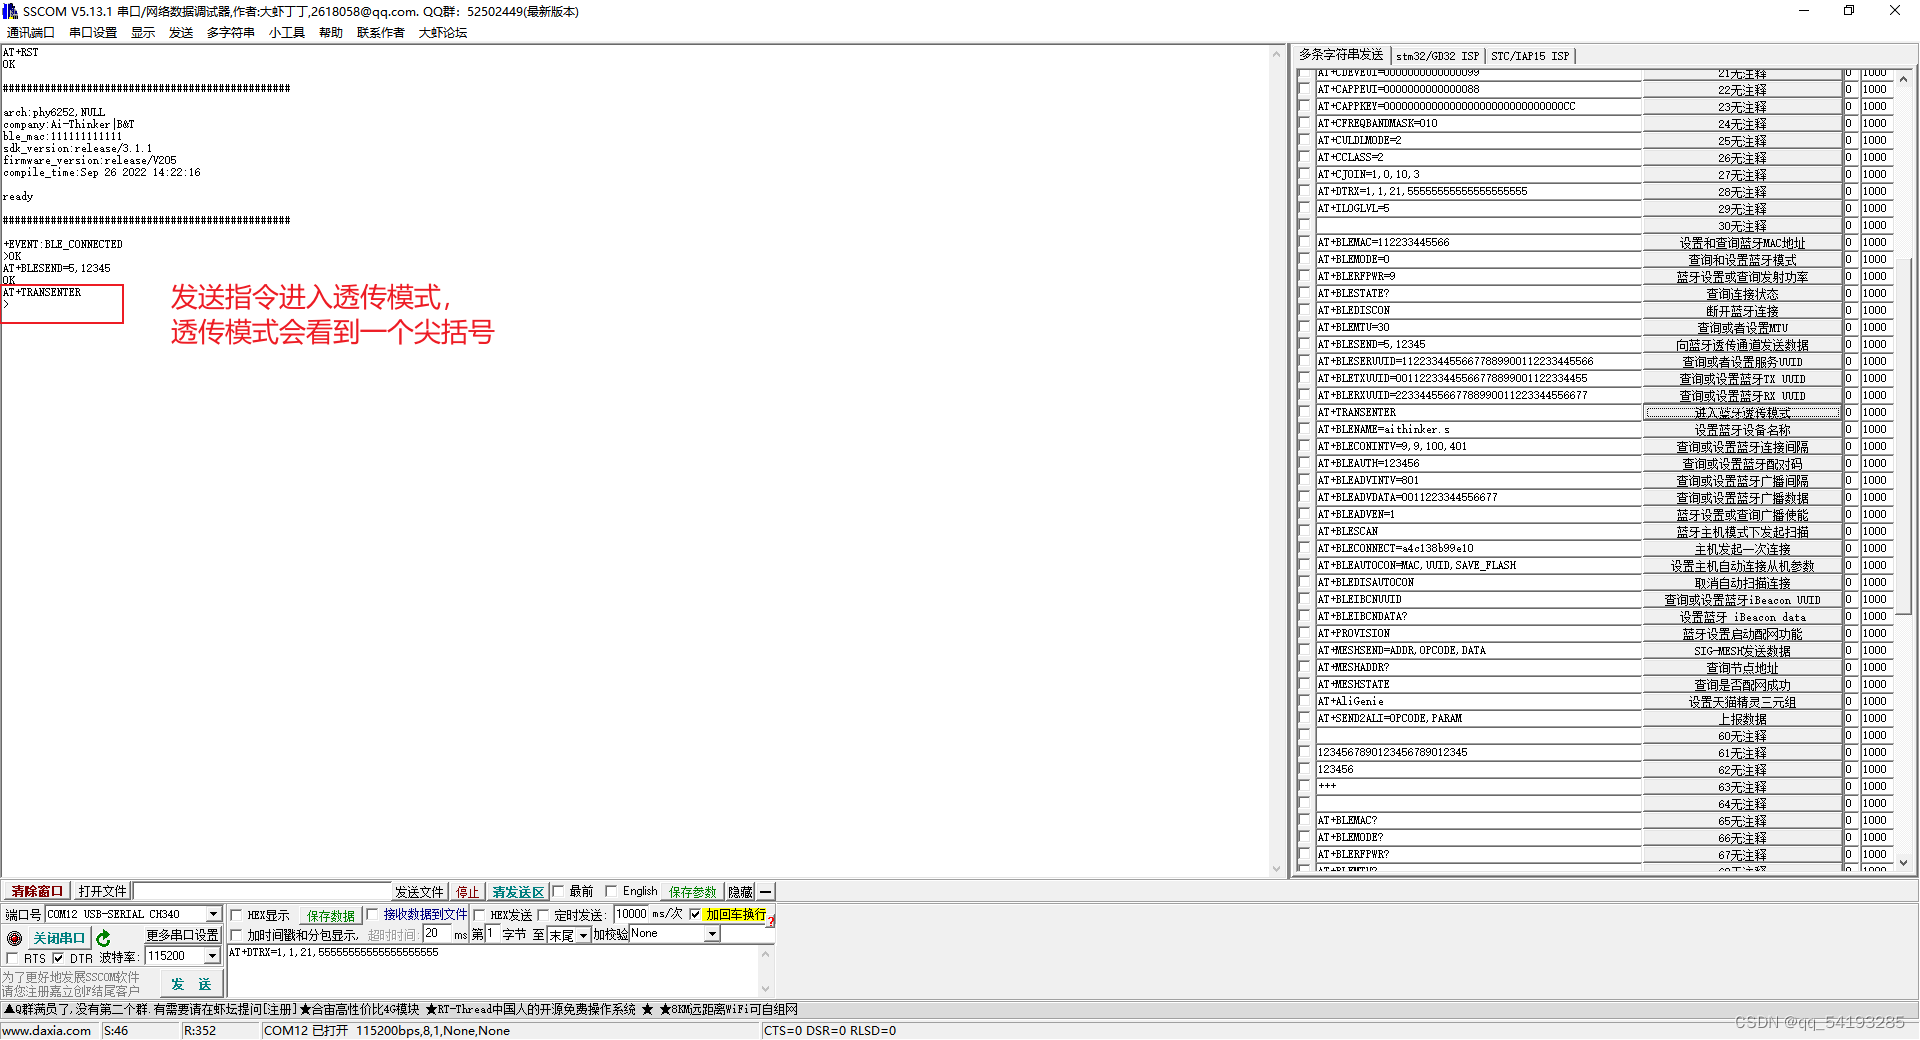Viewport: 1920px width, 1040px height.
Task: Open the COM12 USB-SERIAL CH340 port dropdown
Action: point(213,914)
